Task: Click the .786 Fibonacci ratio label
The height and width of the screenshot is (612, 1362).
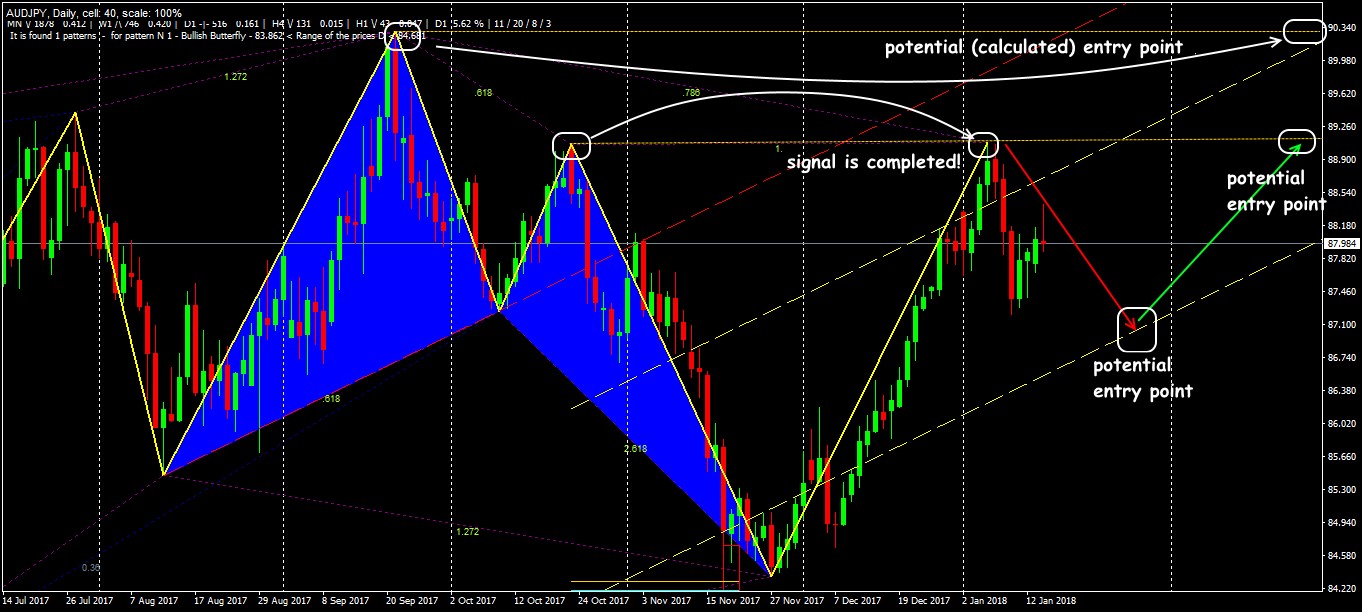Action: (x=690, y=93)
